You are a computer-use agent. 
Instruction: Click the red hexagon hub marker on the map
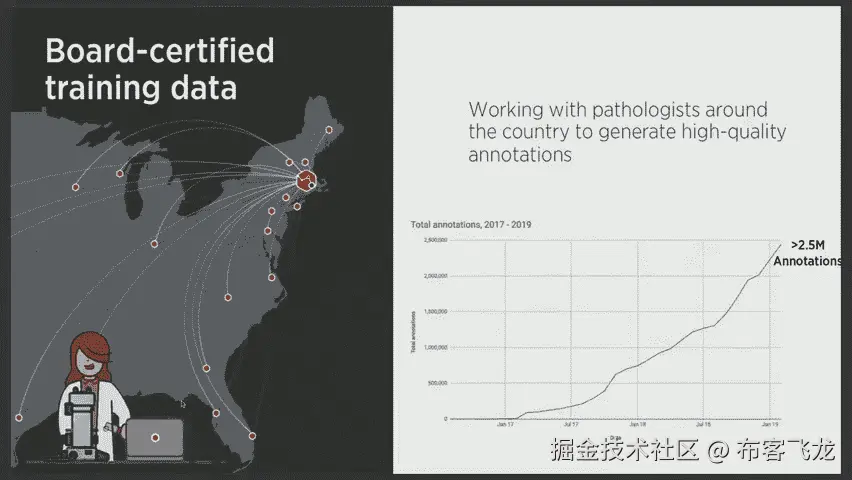(306, 180)
